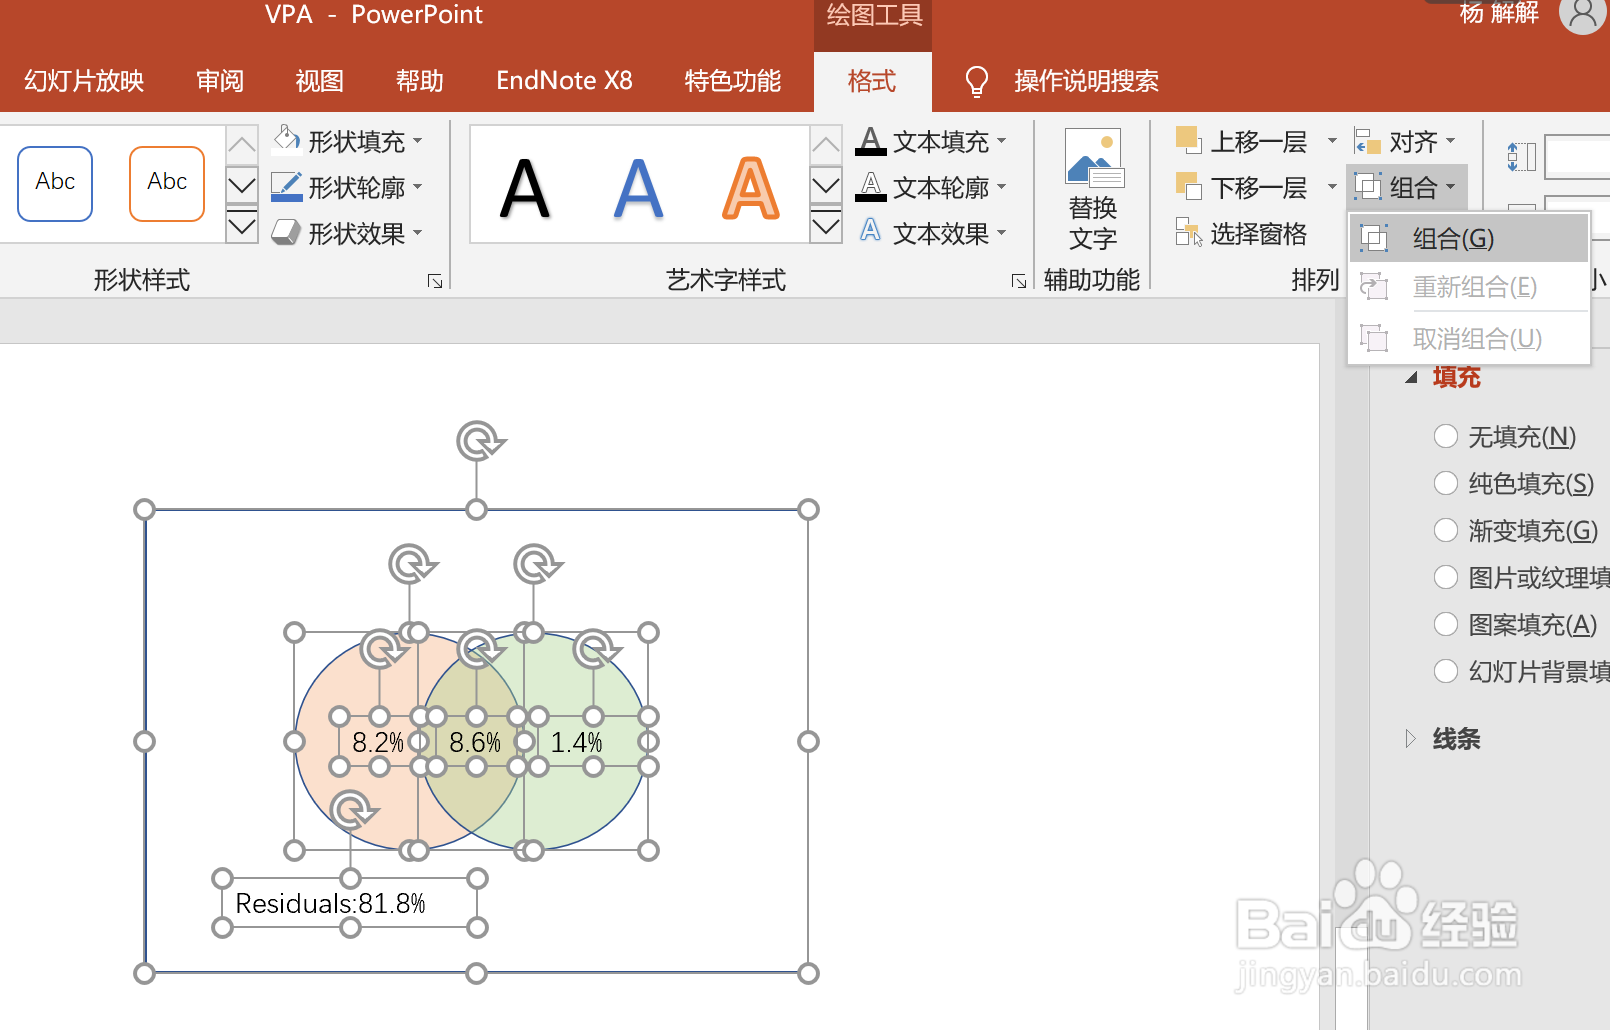Viewport: 1610px width, 1030px height.
Task: Click the 文本效果 icon
Action: coord(871,232)
